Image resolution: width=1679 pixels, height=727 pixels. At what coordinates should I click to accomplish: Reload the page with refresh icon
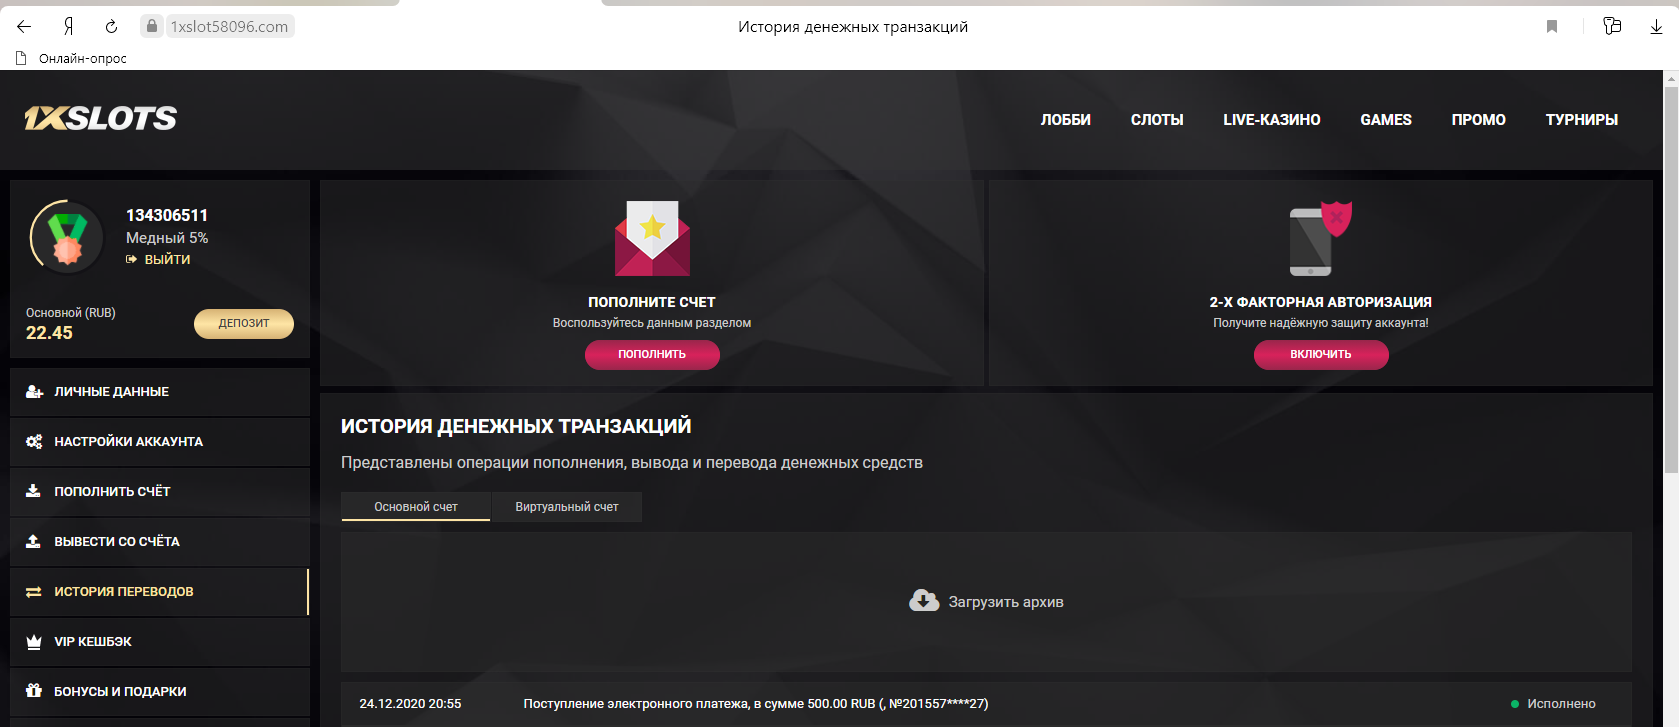(111, 26)
